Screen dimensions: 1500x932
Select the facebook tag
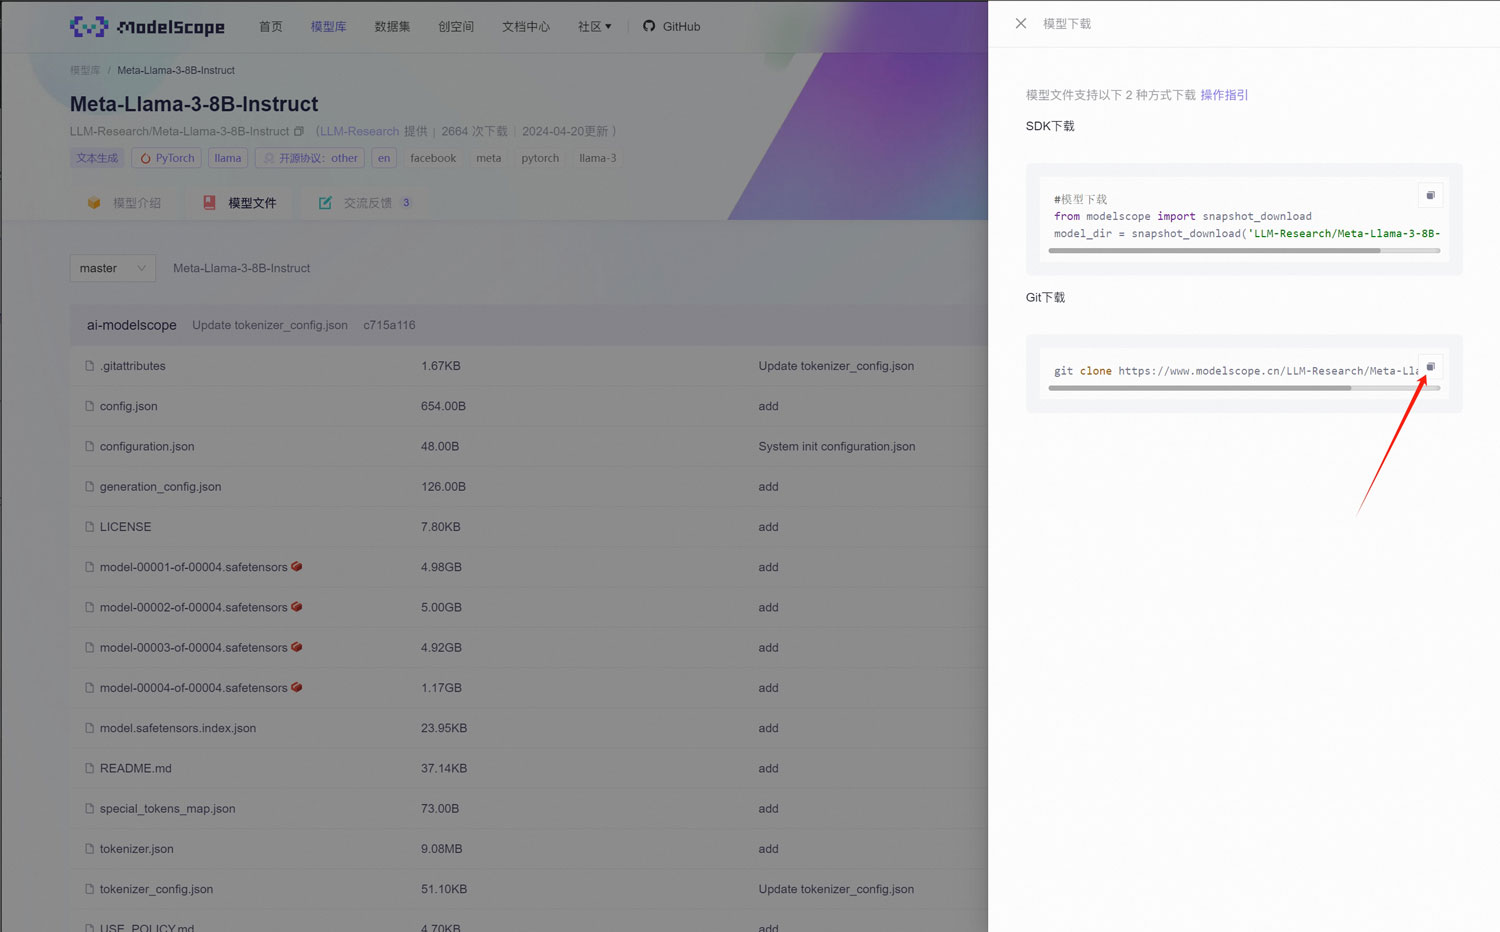coord(433,158)
